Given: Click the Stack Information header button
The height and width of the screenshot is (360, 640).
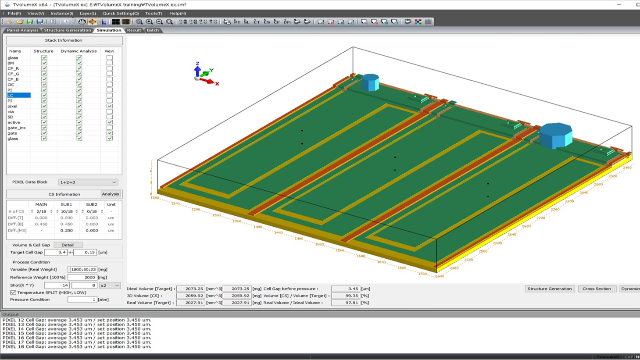Looking at the screenshot, I should tap(64, 40).
